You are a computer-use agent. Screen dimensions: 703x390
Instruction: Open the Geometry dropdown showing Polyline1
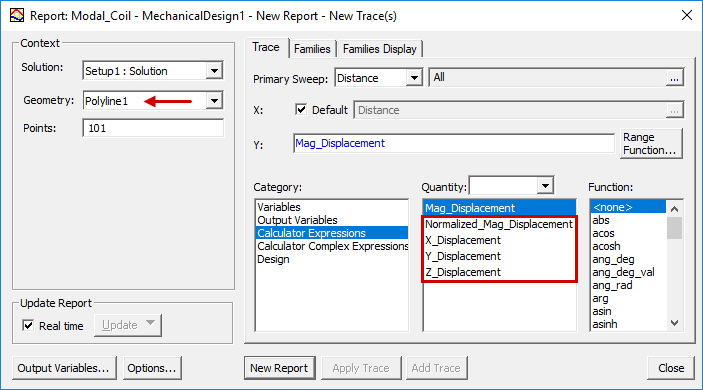214,100
